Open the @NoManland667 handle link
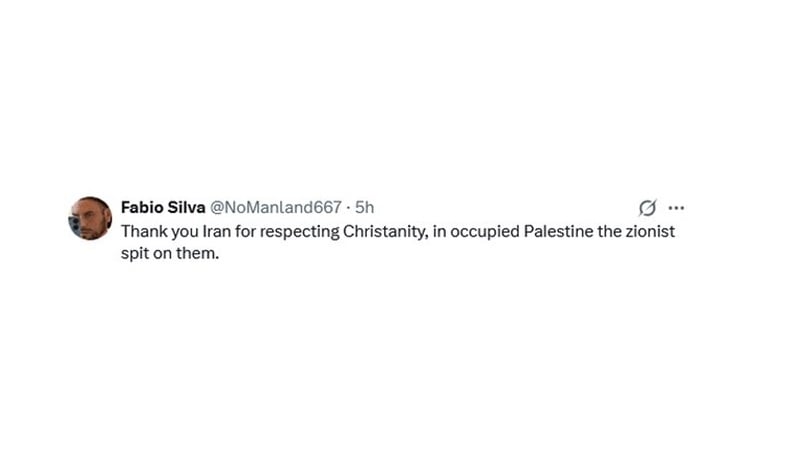 (275, 207)
